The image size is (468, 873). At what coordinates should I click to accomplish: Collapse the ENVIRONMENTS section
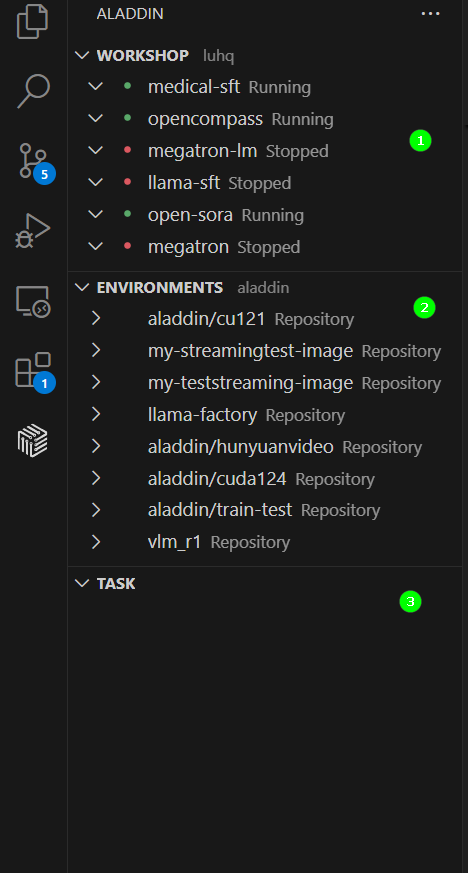(82, 287)
